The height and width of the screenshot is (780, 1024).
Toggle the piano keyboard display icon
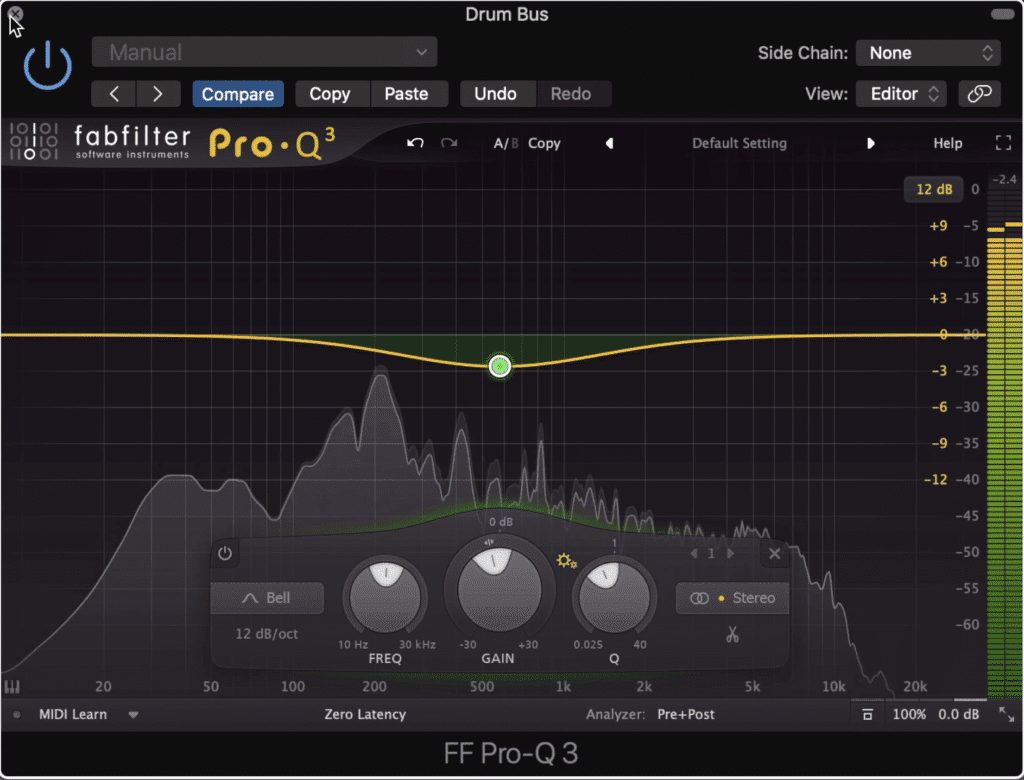12,687
